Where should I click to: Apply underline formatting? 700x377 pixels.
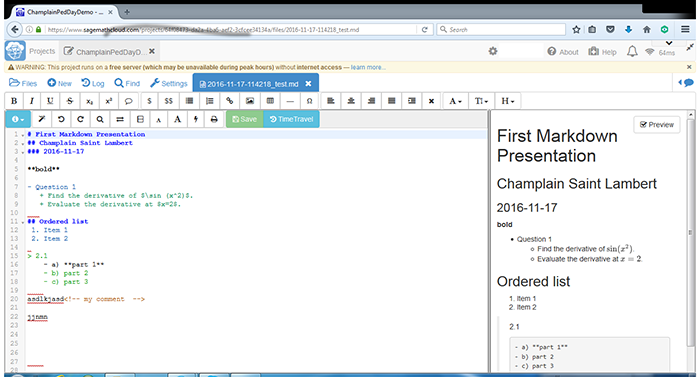[x=50, y=101]
